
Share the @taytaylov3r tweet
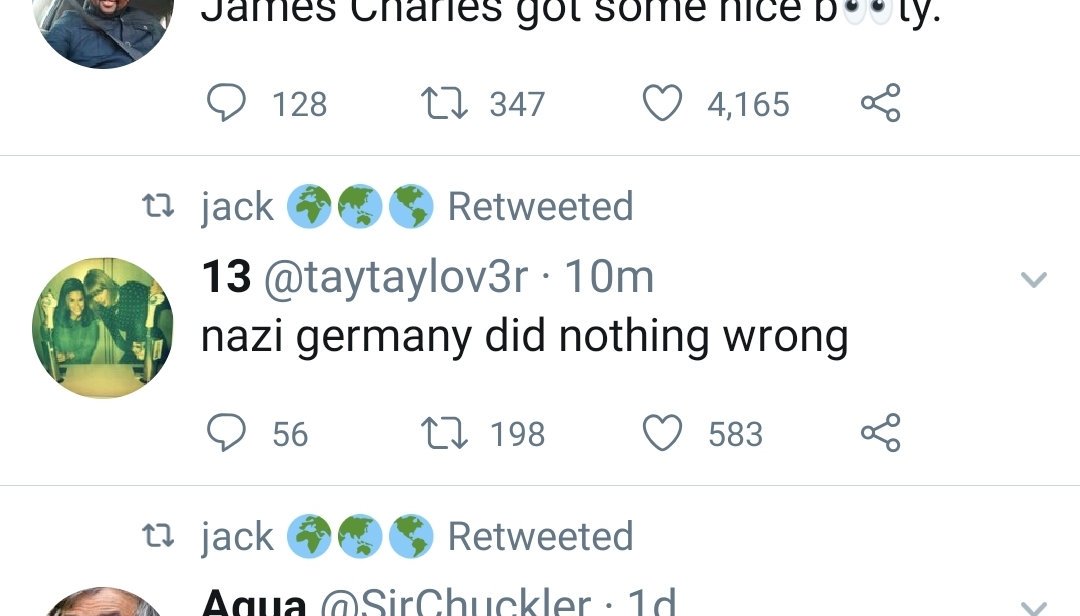point(880,433)
